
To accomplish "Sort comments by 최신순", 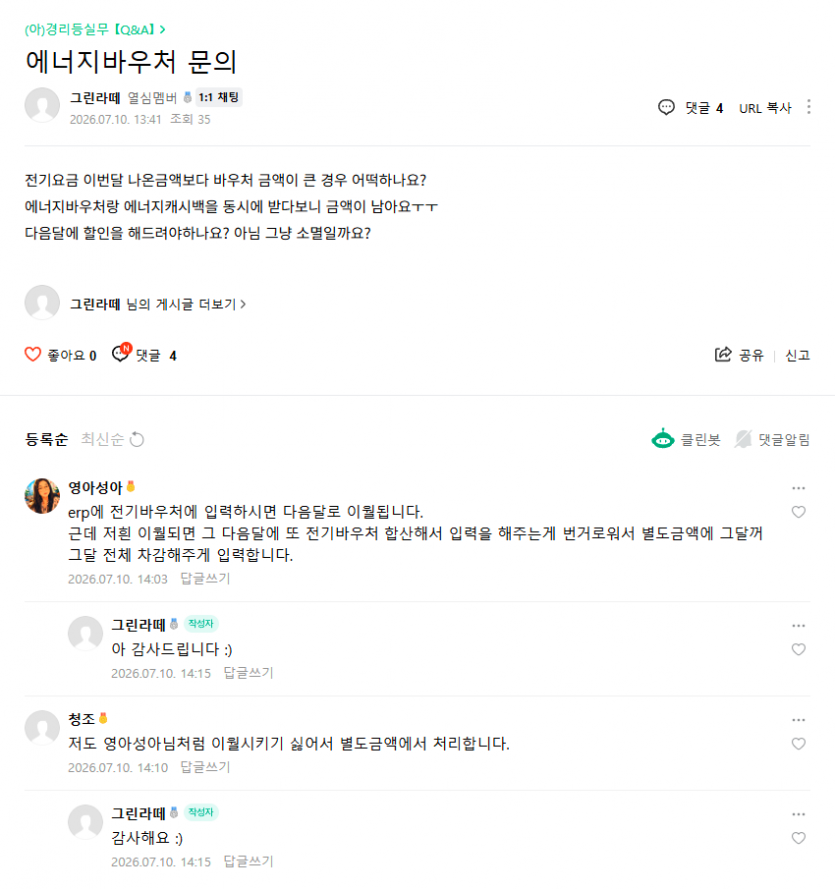I will (102, 439).
